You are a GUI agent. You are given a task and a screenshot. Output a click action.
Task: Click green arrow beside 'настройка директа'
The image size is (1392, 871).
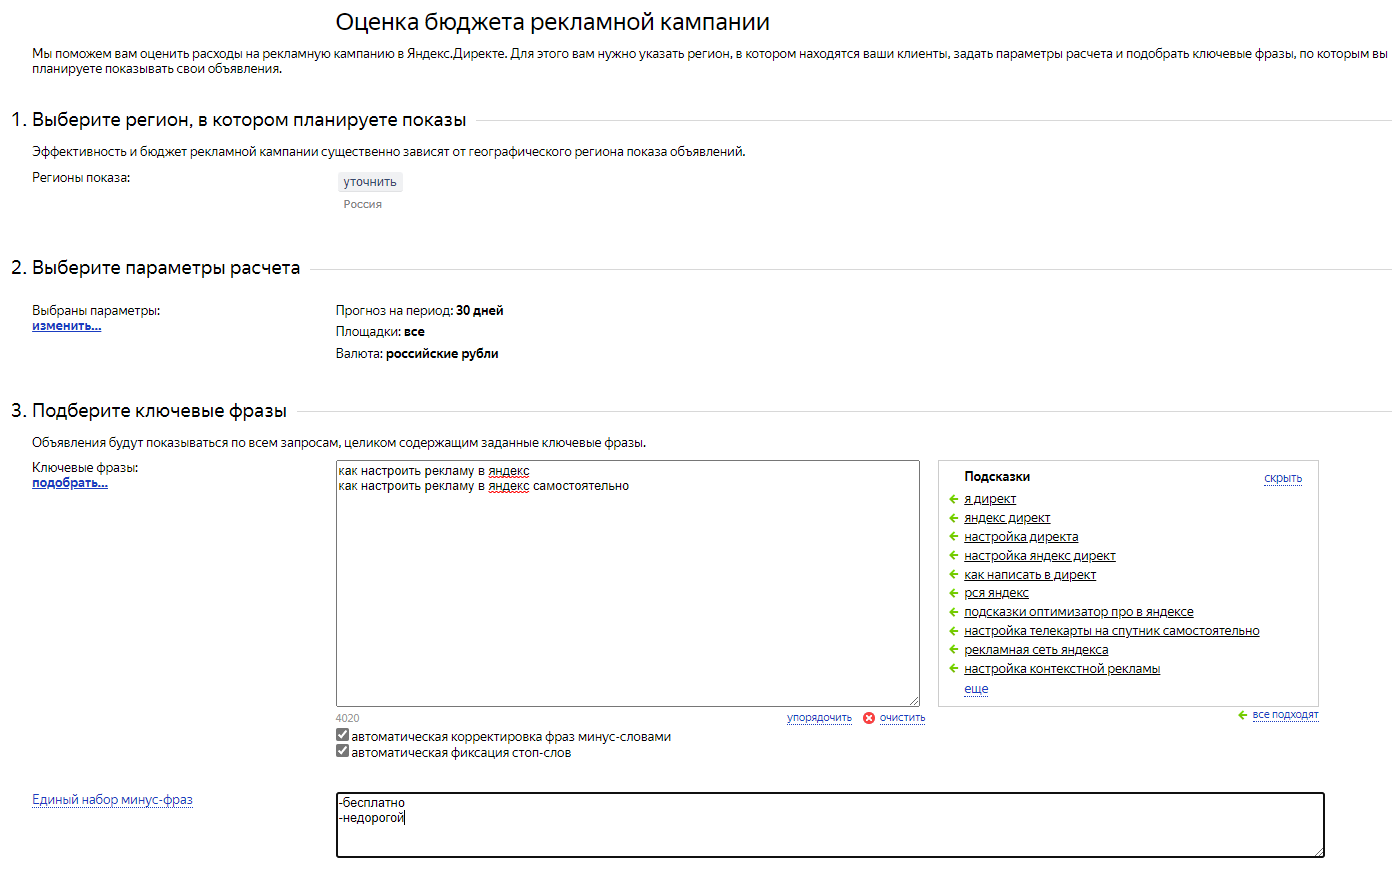954,537
